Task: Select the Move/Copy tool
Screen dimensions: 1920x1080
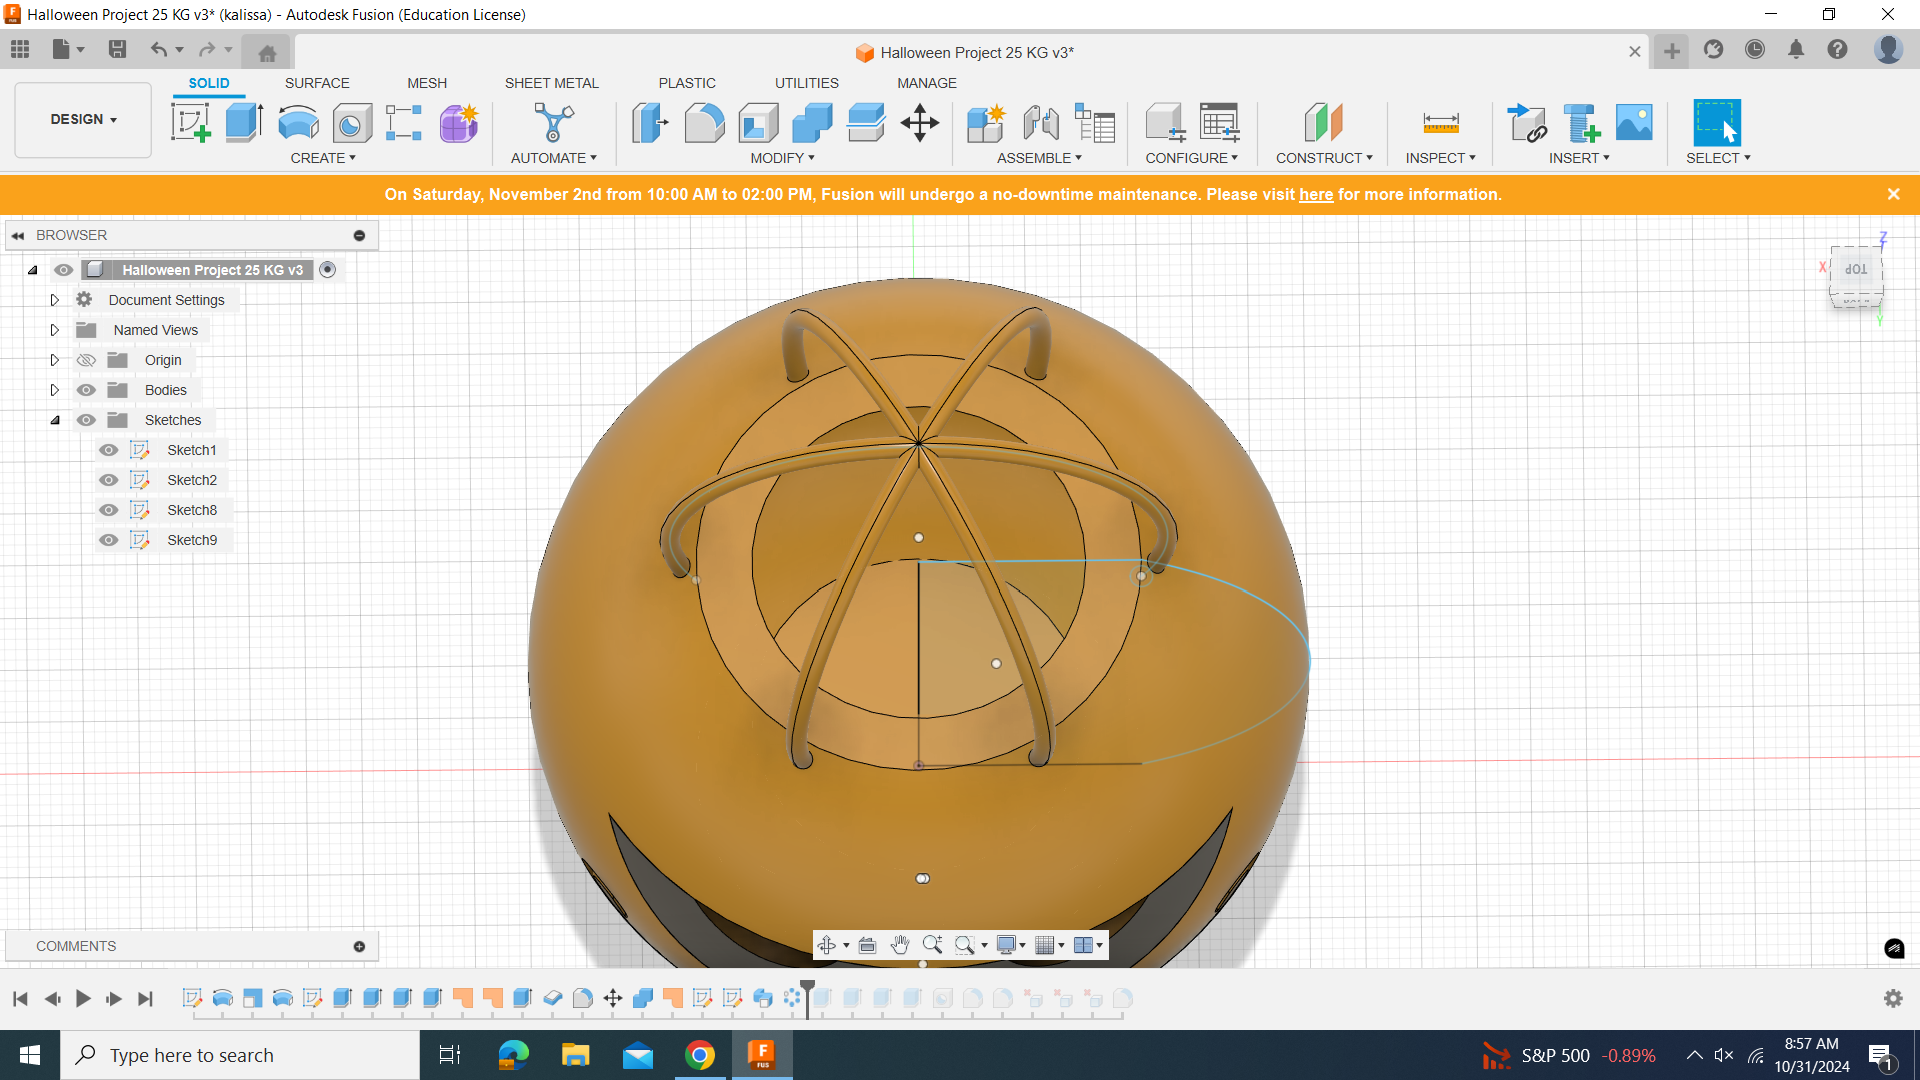Action: (x=920, y=123)
